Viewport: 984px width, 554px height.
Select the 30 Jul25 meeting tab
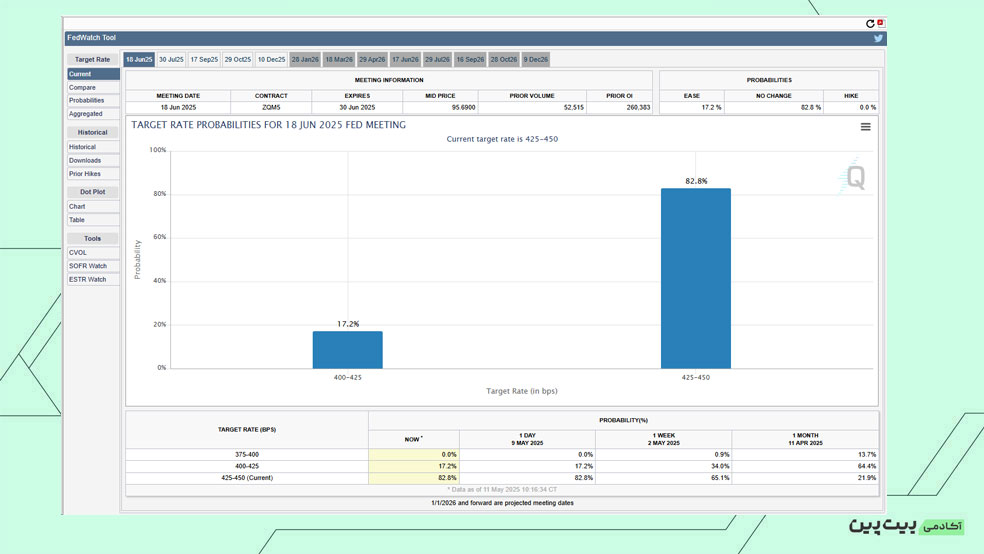[171, 60]
